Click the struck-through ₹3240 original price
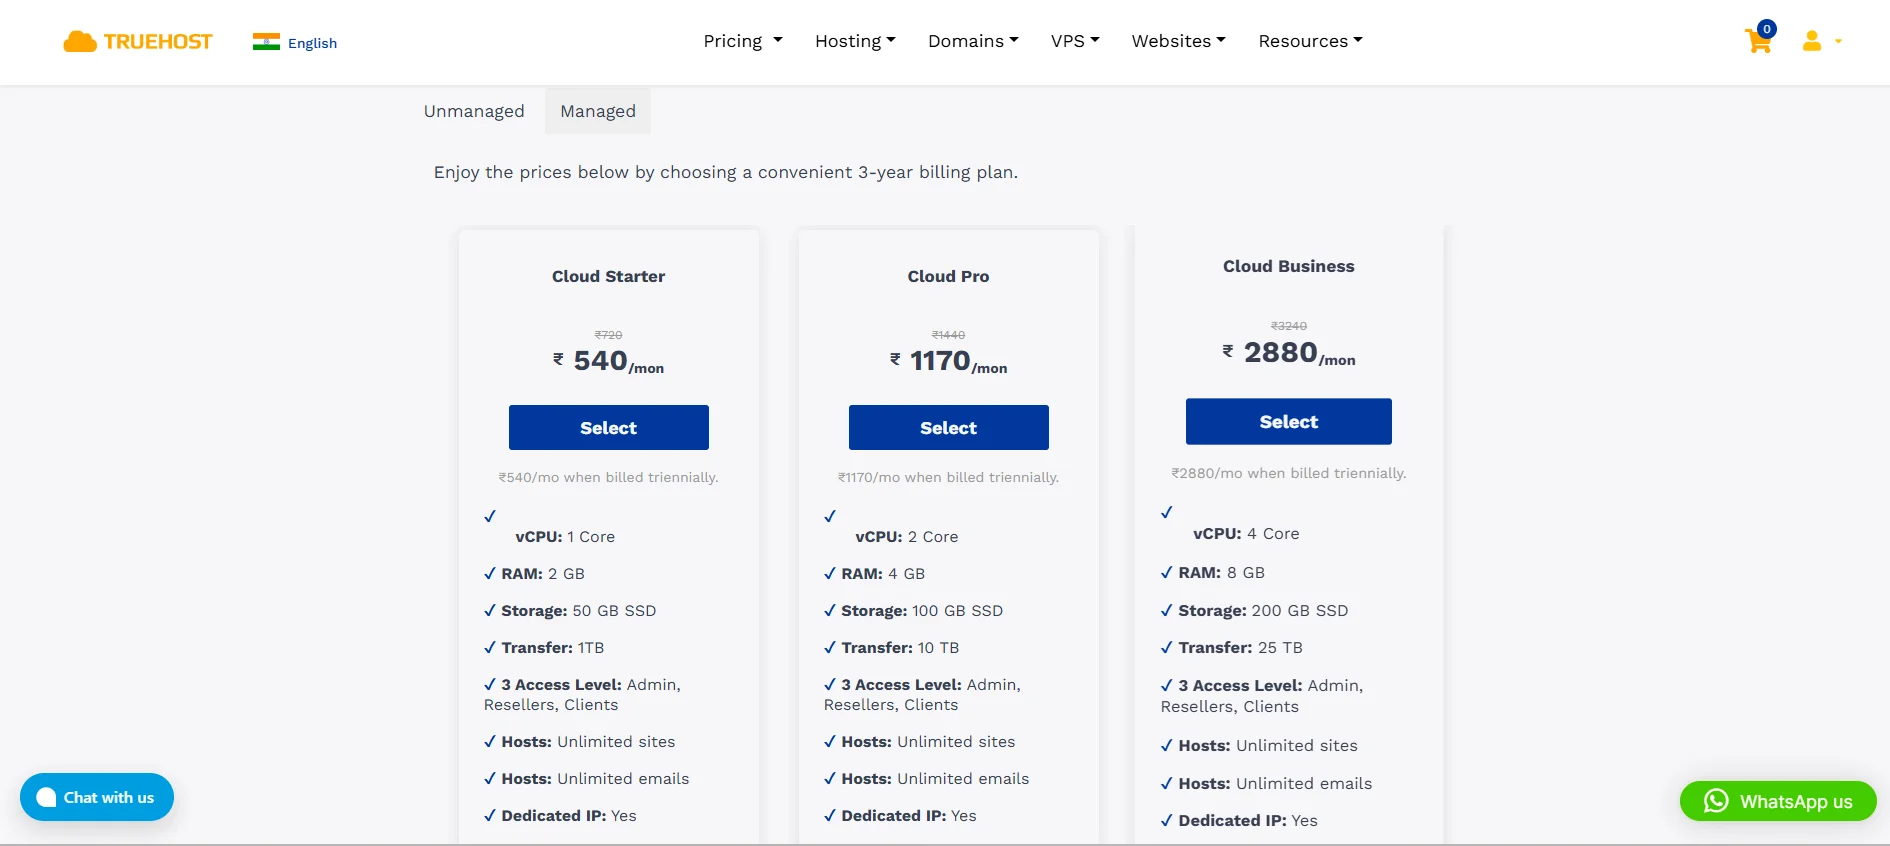The image size is (1890, 846). [1289, 326]
